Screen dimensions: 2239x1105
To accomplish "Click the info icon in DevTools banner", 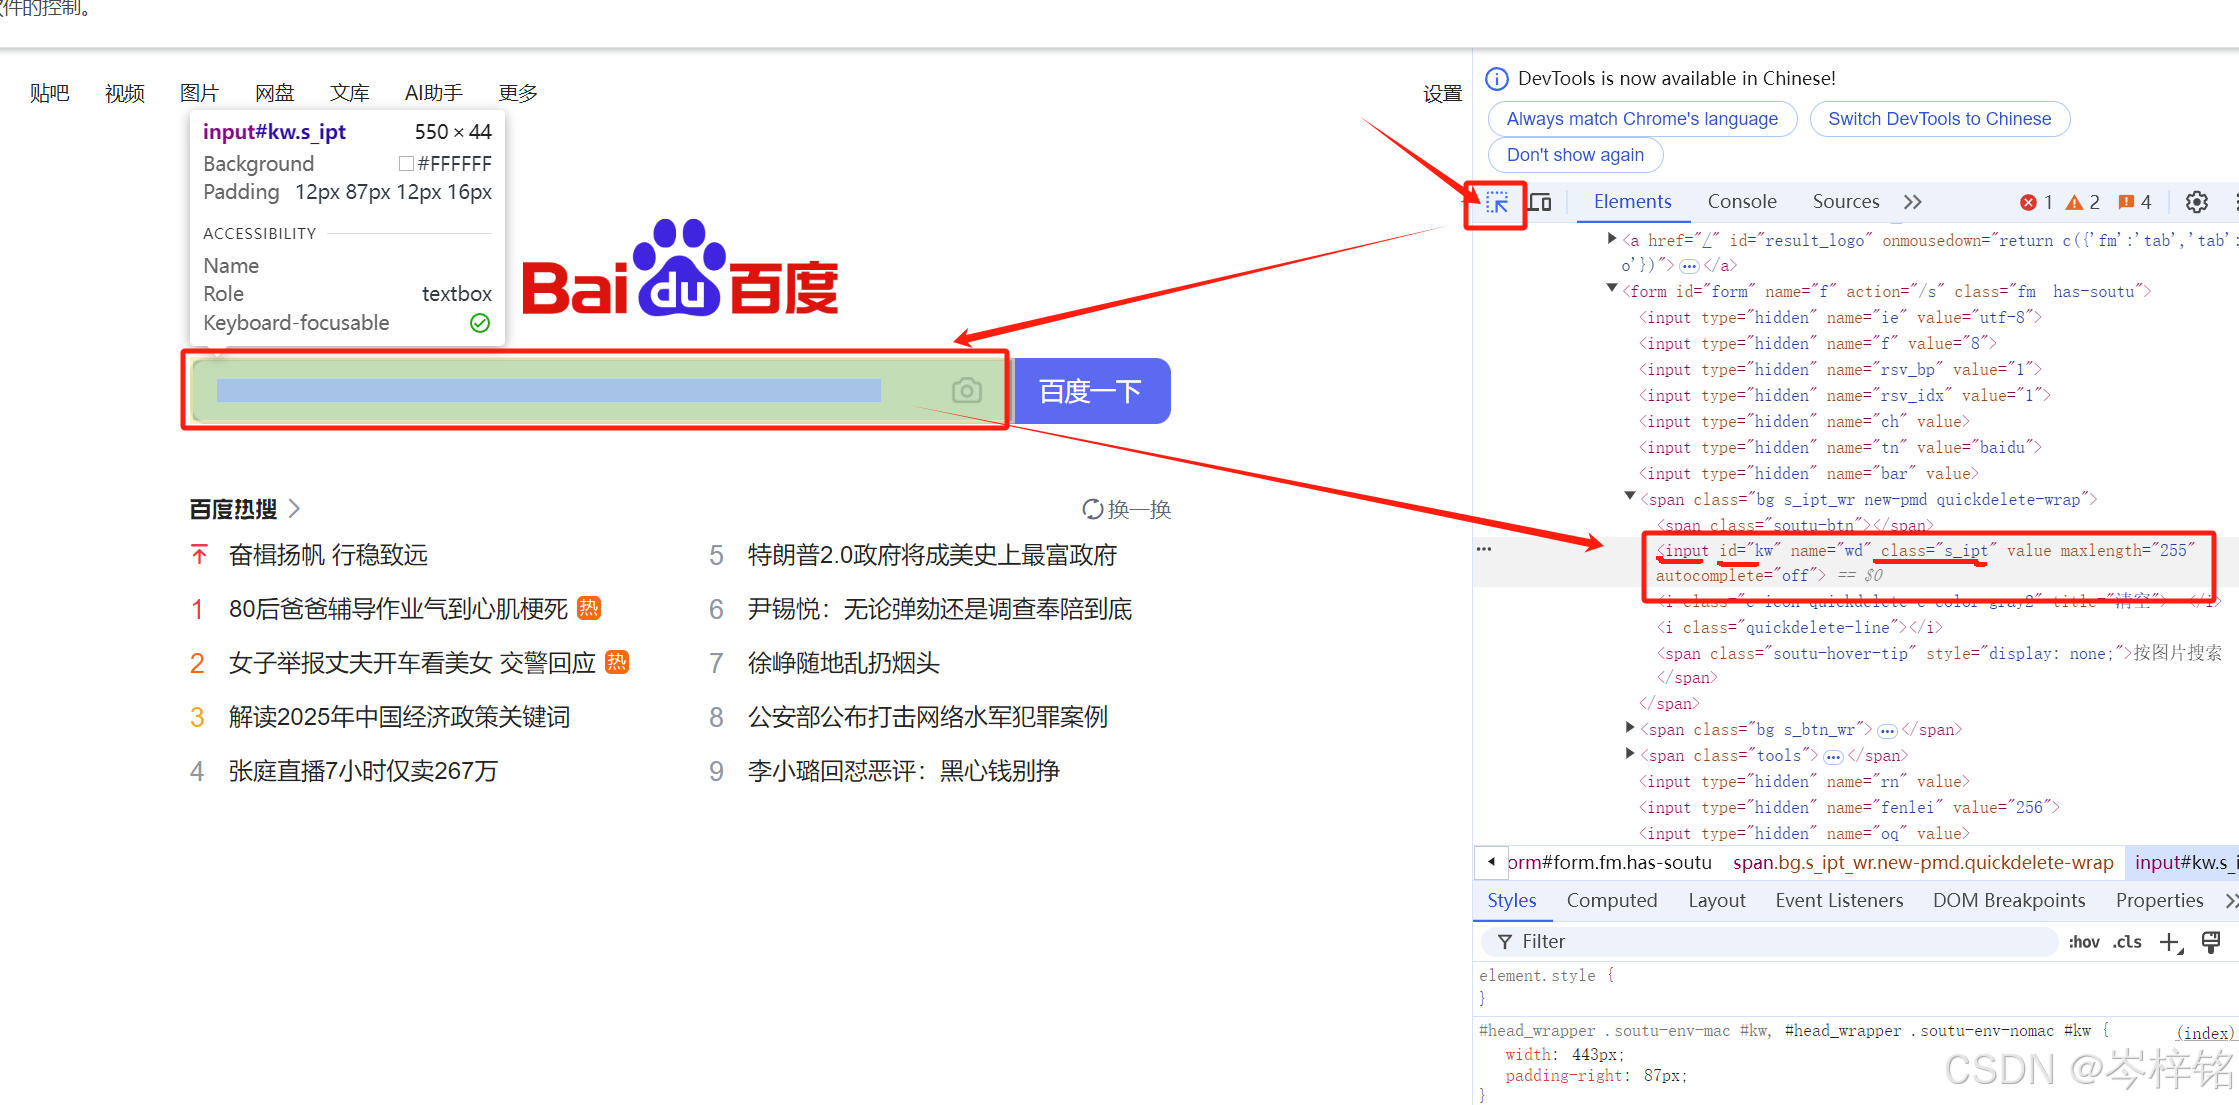I will 1497,79.
